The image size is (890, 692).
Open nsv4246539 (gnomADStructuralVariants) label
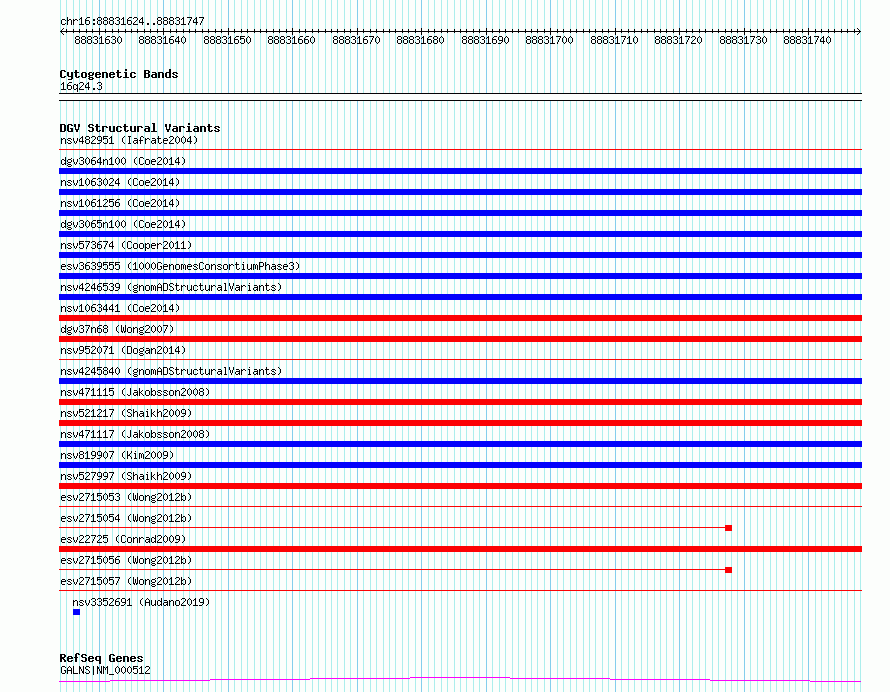click(171, 287)
